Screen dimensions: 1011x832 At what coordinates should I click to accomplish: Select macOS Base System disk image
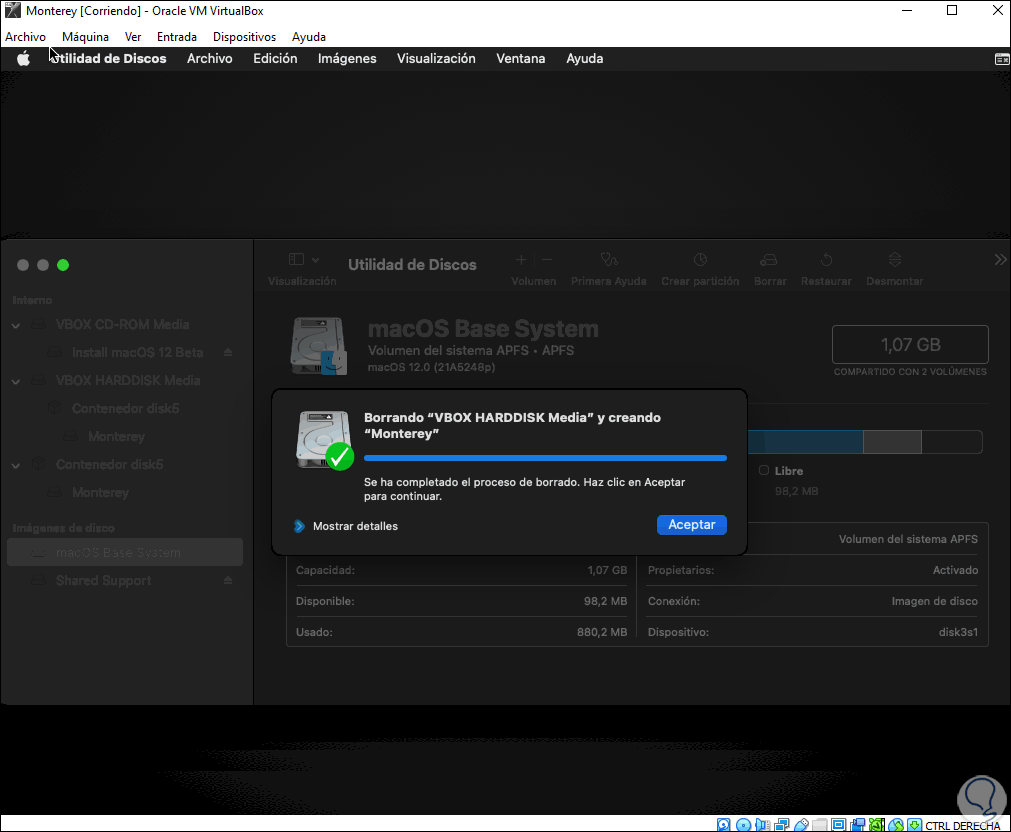[125, 553]
